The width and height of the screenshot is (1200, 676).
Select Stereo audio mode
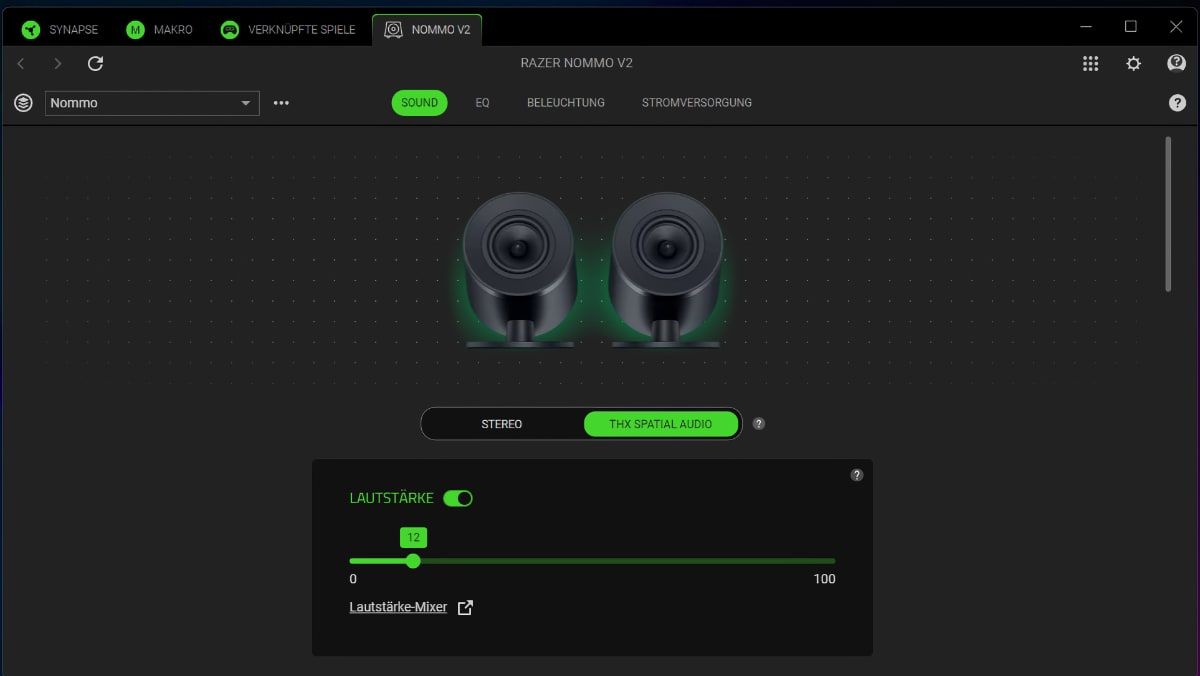(x=501, y=424)
